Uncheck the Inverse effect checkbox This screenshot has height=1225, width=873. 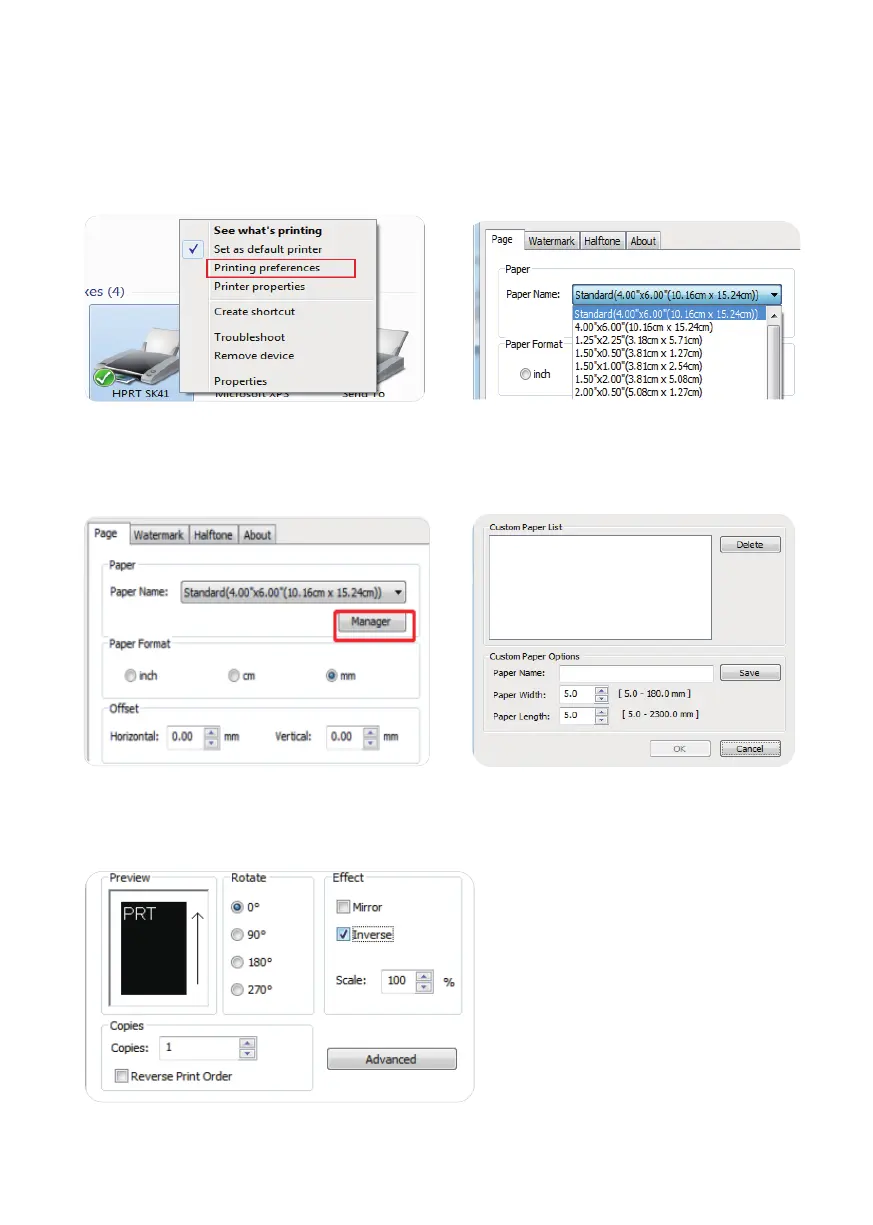pos(343,934)
